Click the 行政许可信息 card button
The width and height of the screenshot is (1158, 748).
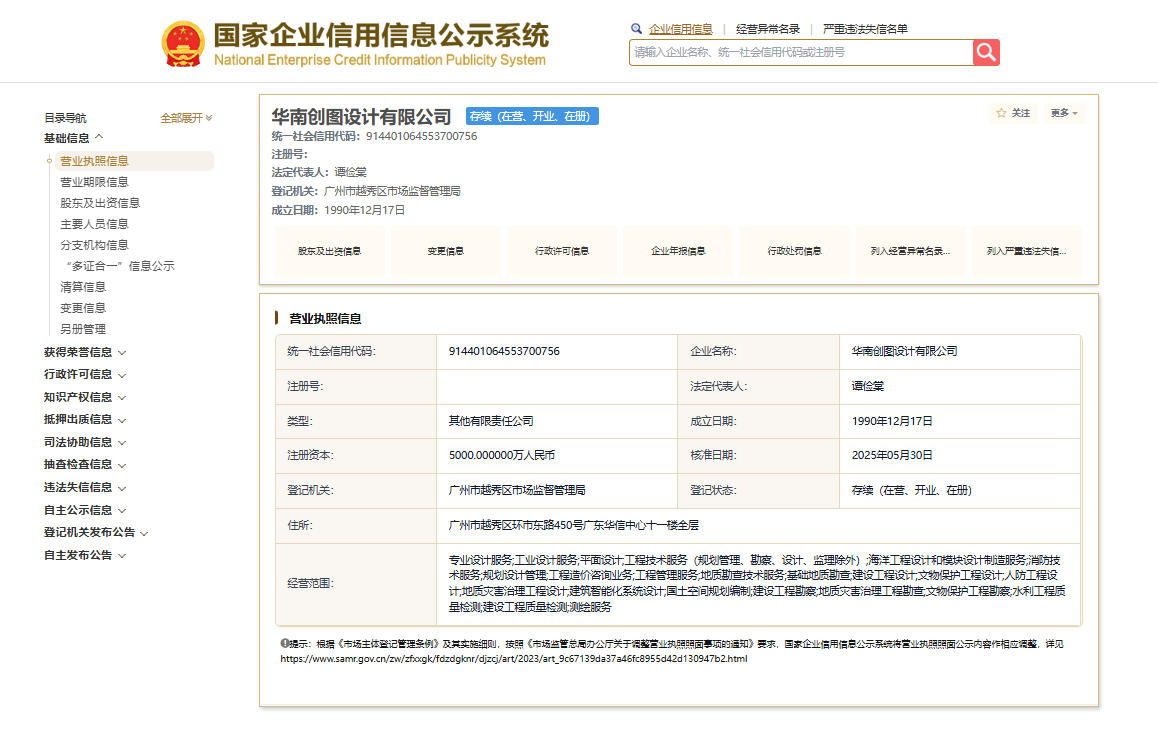point(562,252)
